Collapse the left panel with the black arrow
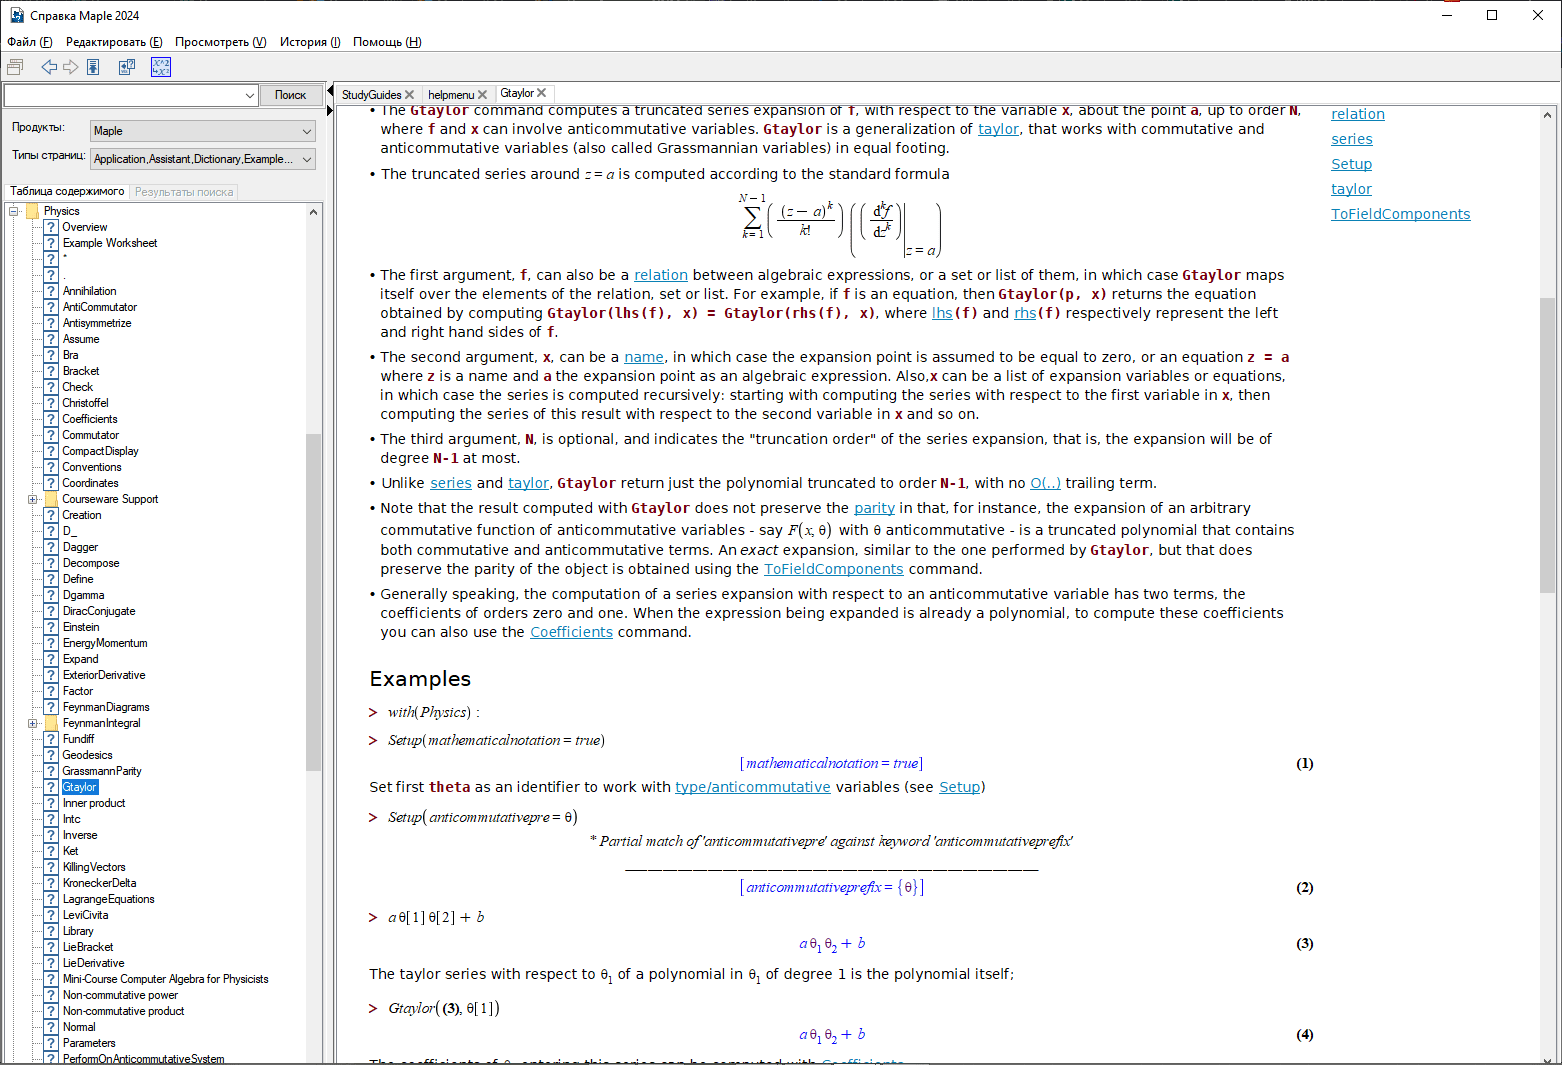Image resolution: width=1562 pixels, height=1065 pixels. [329, 90]
